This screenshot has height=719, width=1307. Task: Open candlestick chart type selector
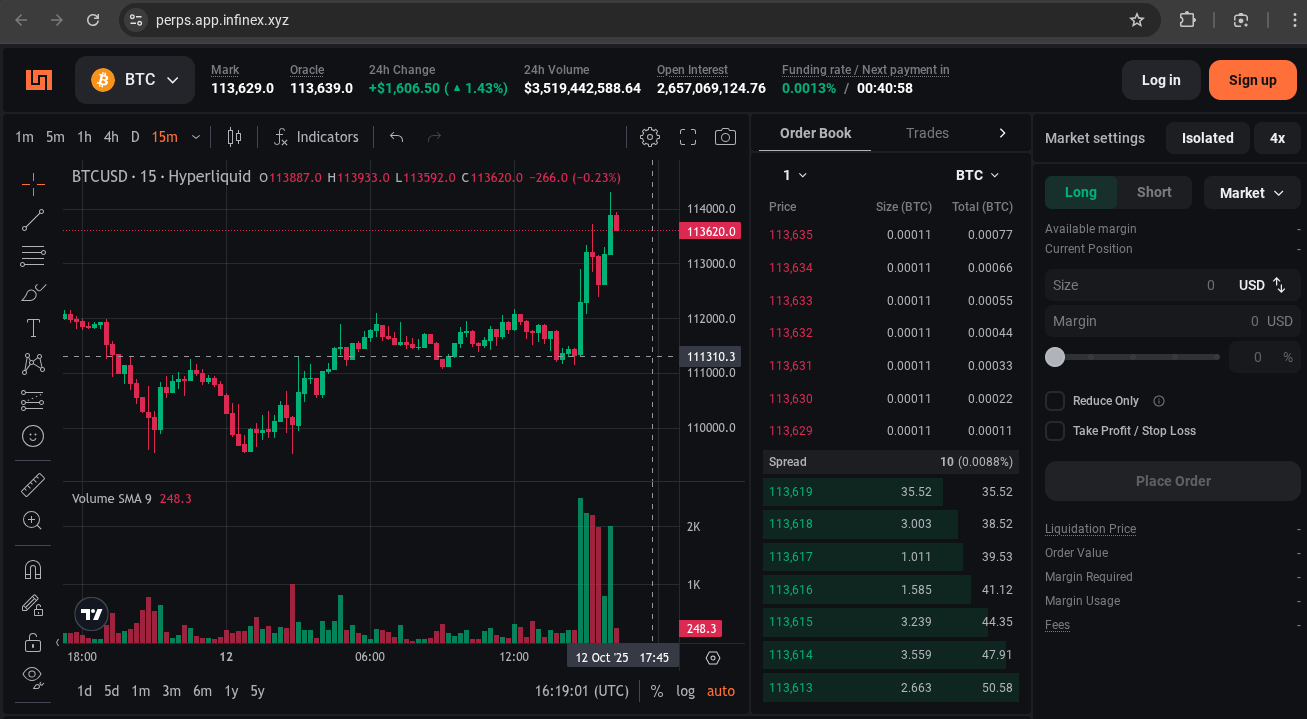(x=235, y=137)
